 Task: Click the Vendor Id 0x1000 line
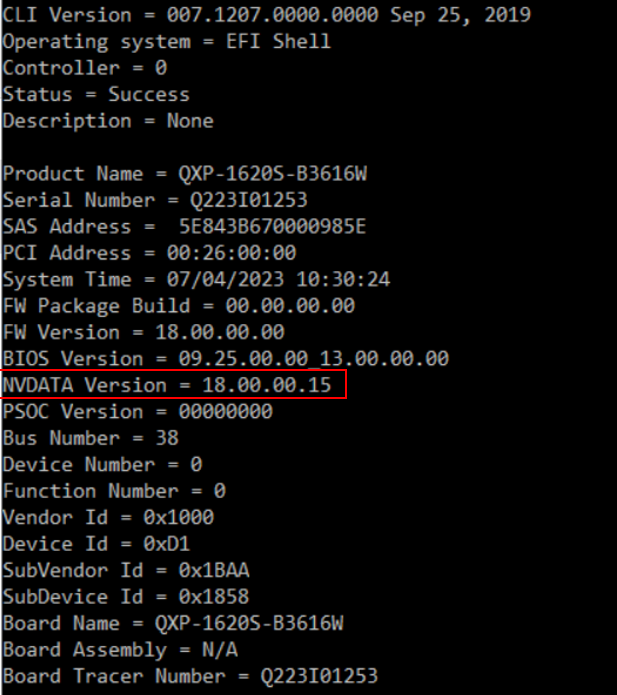[108, 517]
